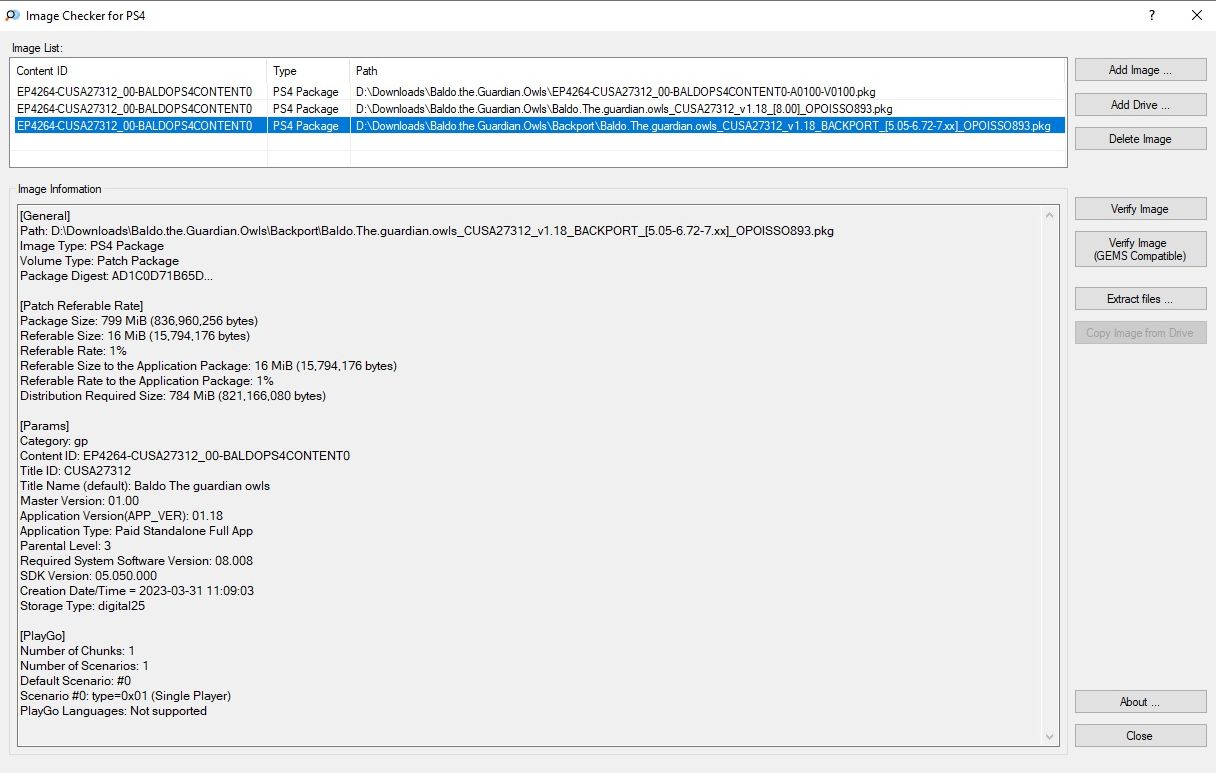Click Verify Image (GEMS Compatible) button

tap(1140, 249)
